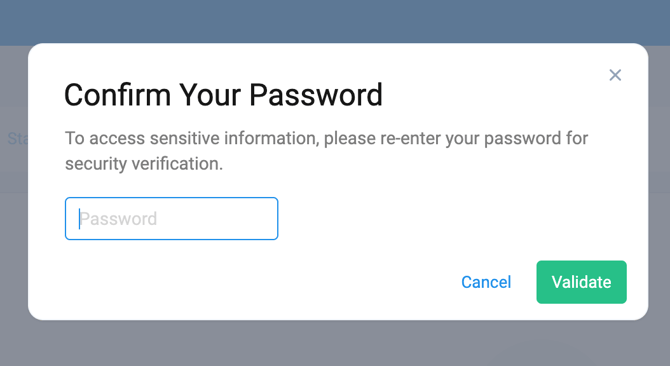Image resolution: width=670 pixels, height=366 pixels.
Task: Click the Confirm Your Password heading
Action: [x=223, y=95]
